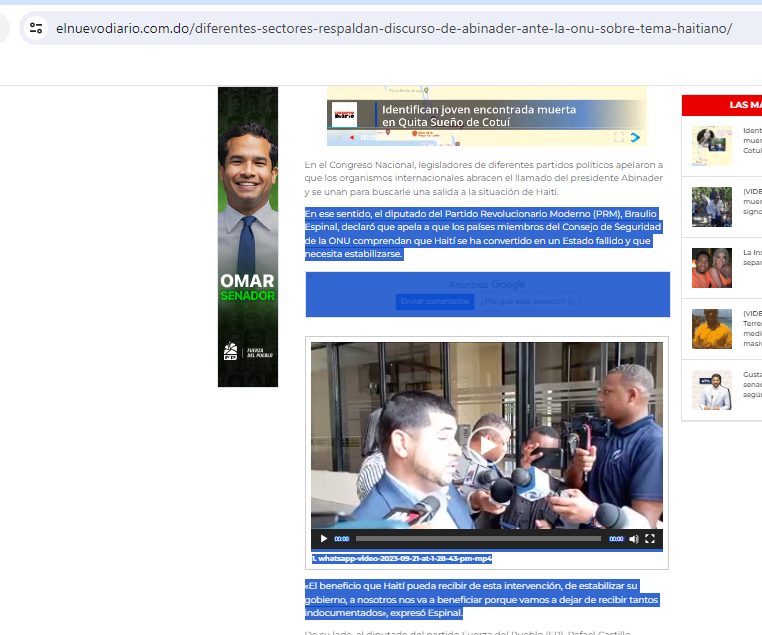762x635 pixels.
Task: Mute the video using the speaker icon
Action: [633, 539]
